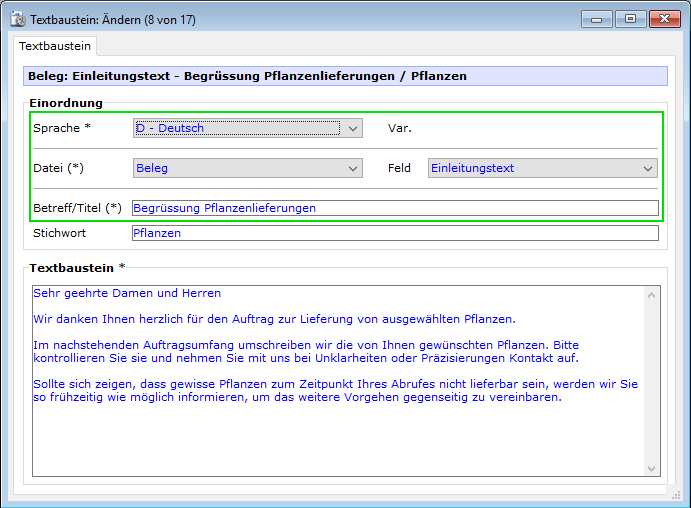691x508 pixels.
Task: Maximize the Textbaustein window
Action: click(628, 18)
